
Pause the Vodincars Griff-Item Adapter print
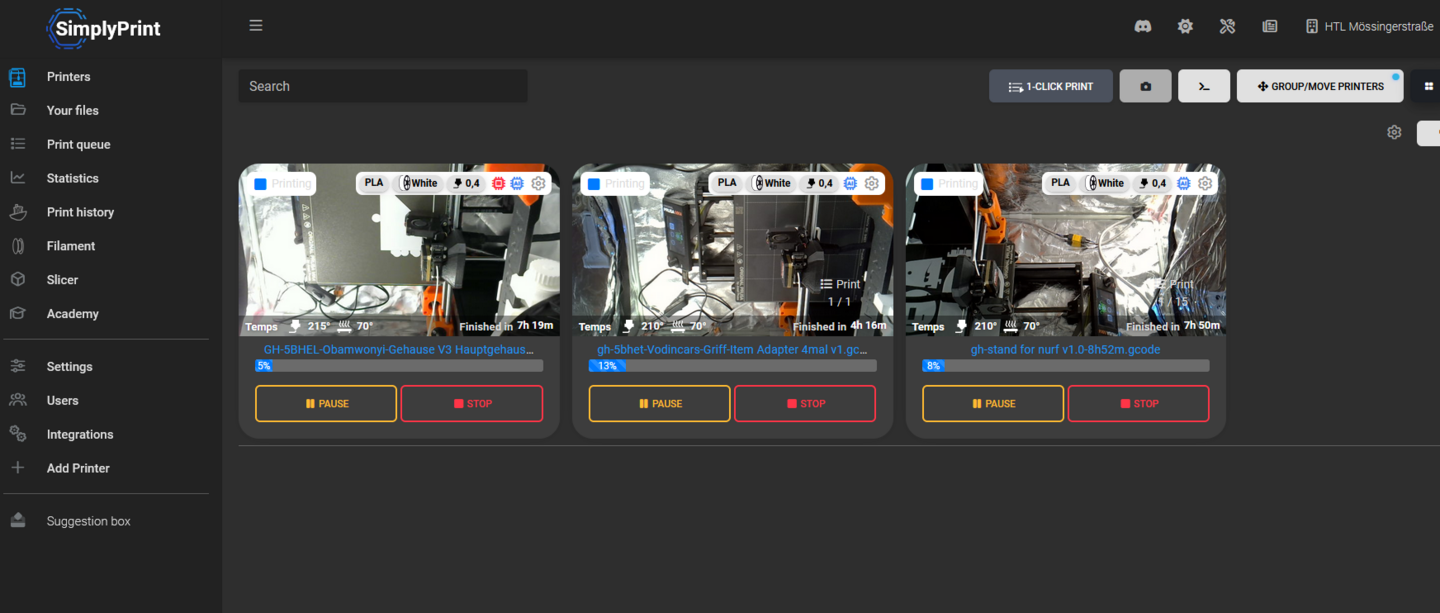click(659, 404)
